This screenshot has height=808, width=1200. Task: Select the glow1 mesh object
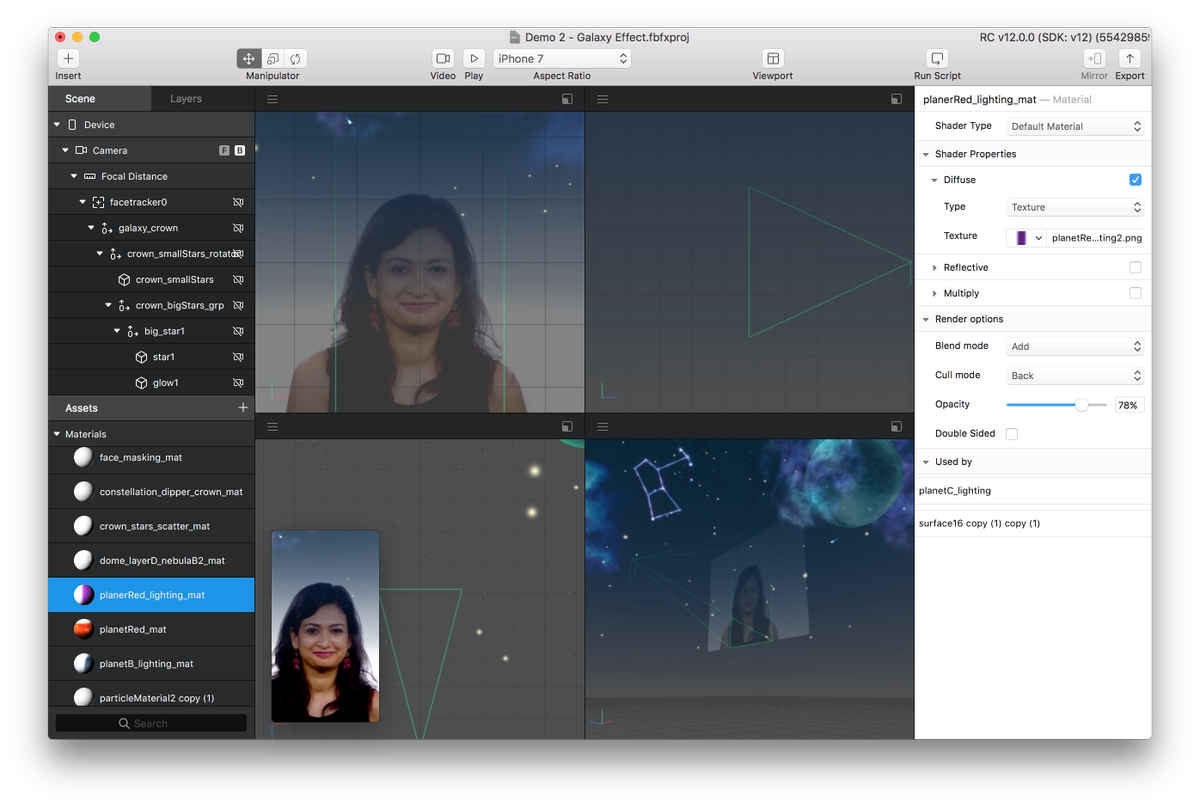(x=151, y=383)
